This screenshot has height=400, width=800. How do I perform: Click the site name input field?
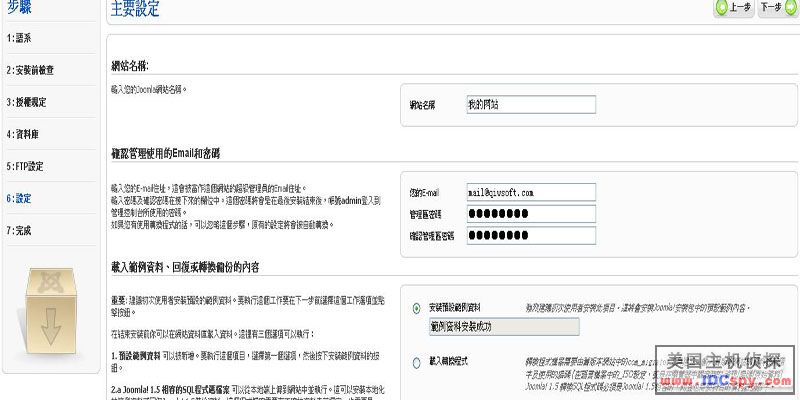pos(531,105)
